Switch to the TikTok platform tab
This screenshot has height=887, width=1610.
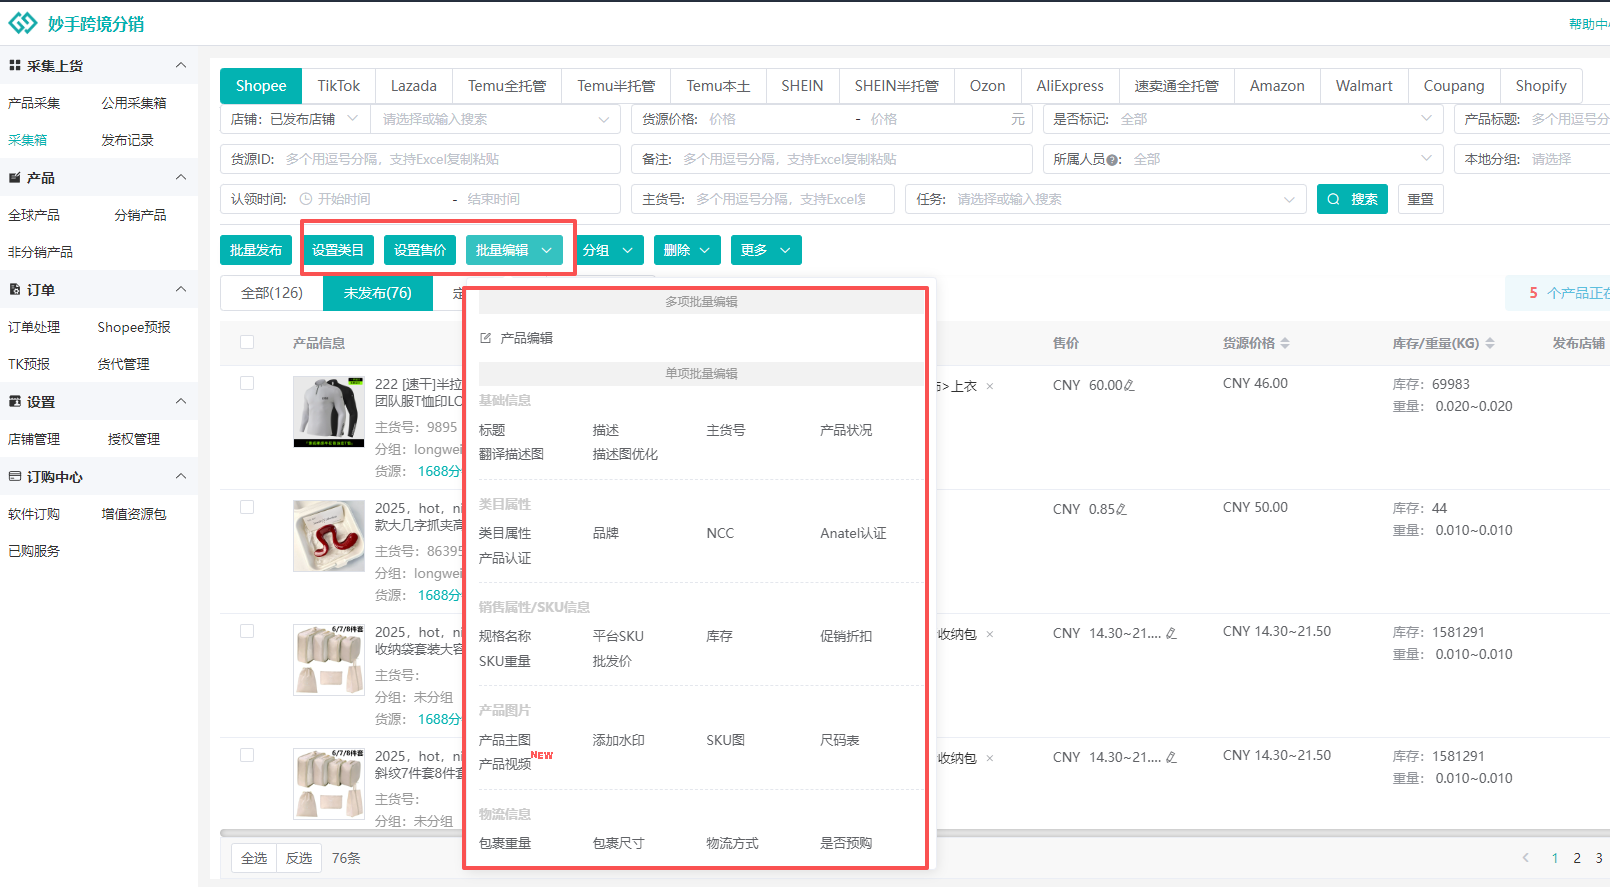[338, 86]
